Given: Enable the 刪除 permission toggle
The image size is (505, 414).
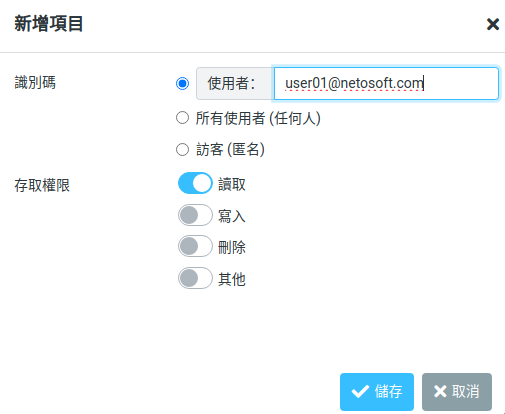Looking at the screenshot, I should [x=195, y=246].
